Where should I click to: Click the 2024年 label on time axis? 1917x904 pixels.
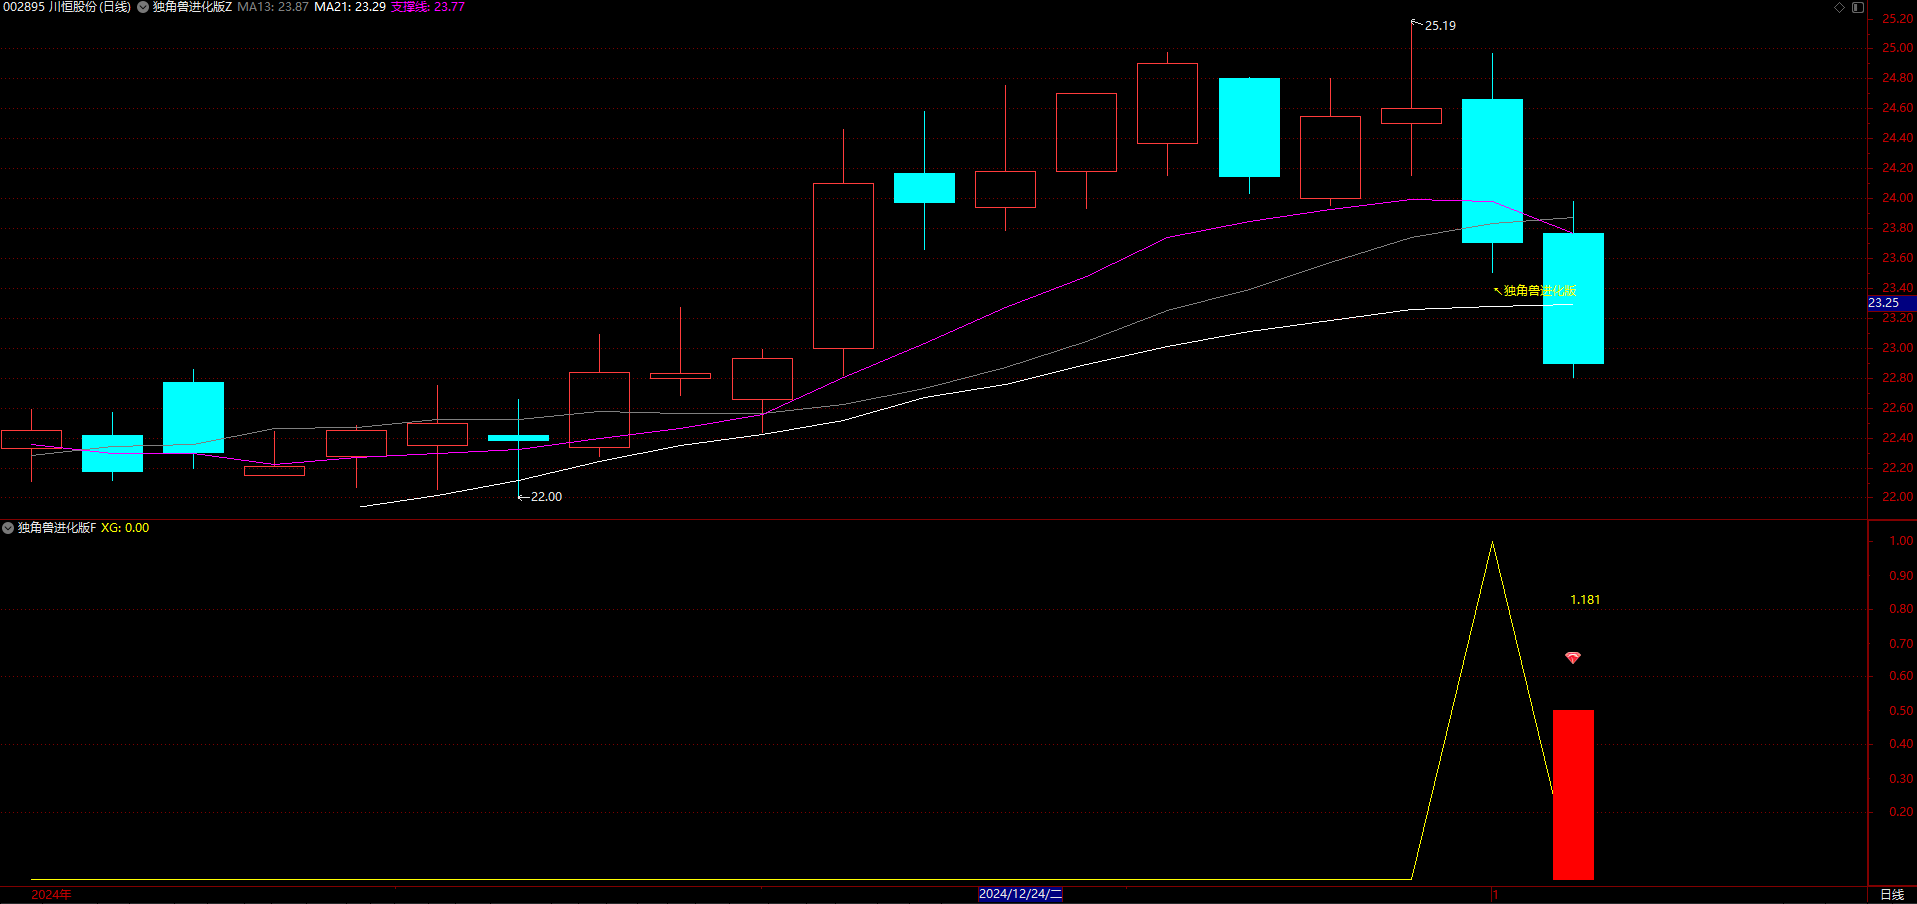(51, 894)
